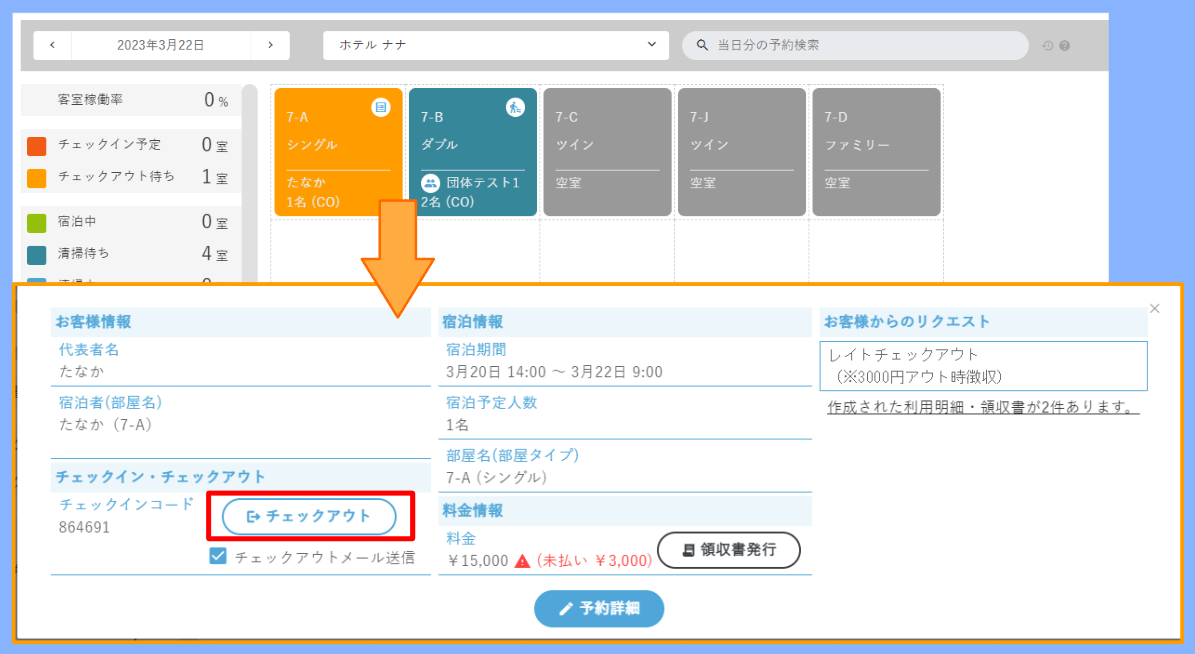Open the help question mark icon
The width and height of the screenshot is (1195, 654).
tap(1064, 46)
